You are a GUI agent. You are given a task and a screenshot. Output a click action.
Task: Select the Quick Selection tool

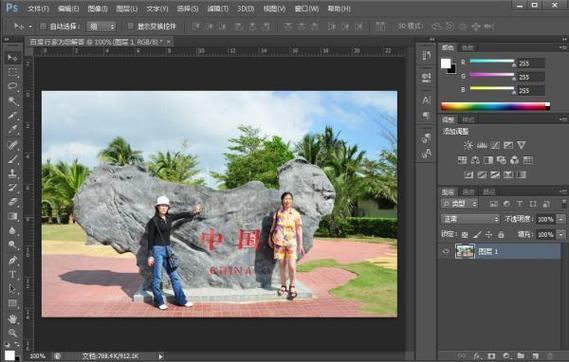coord(13,101)
